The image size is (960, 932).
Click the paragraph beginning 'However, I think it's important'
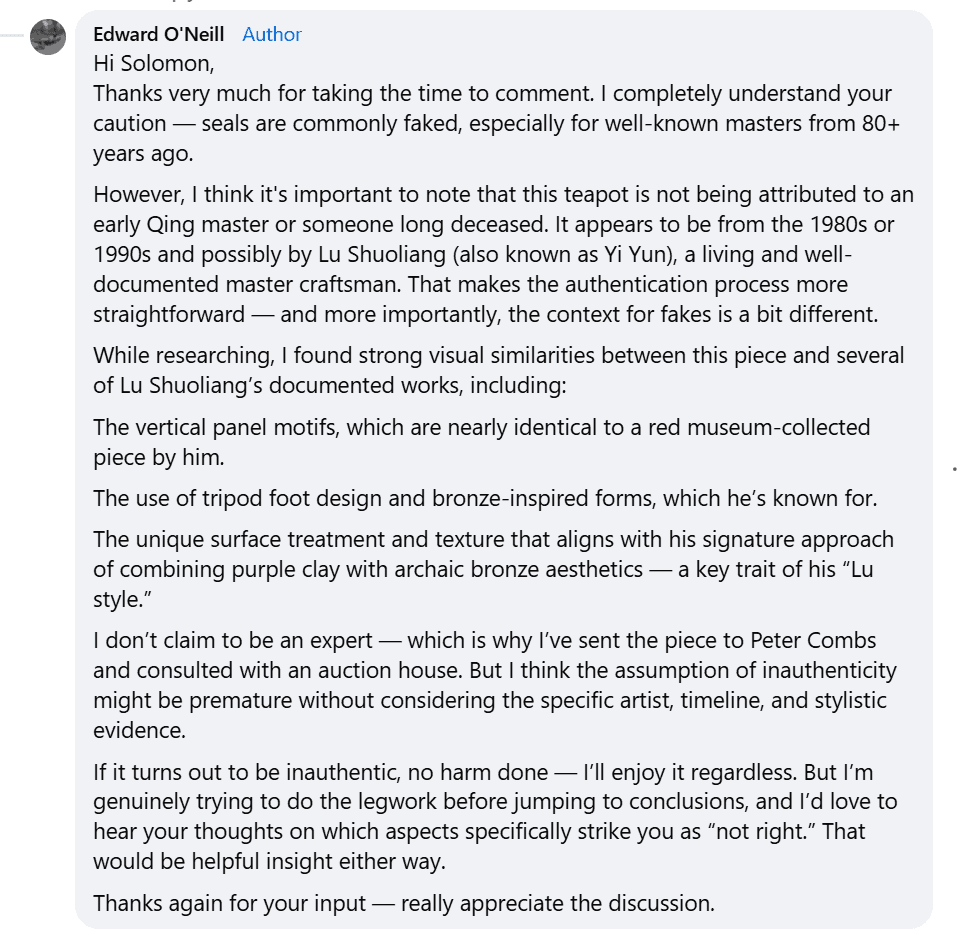click(503, 254)
